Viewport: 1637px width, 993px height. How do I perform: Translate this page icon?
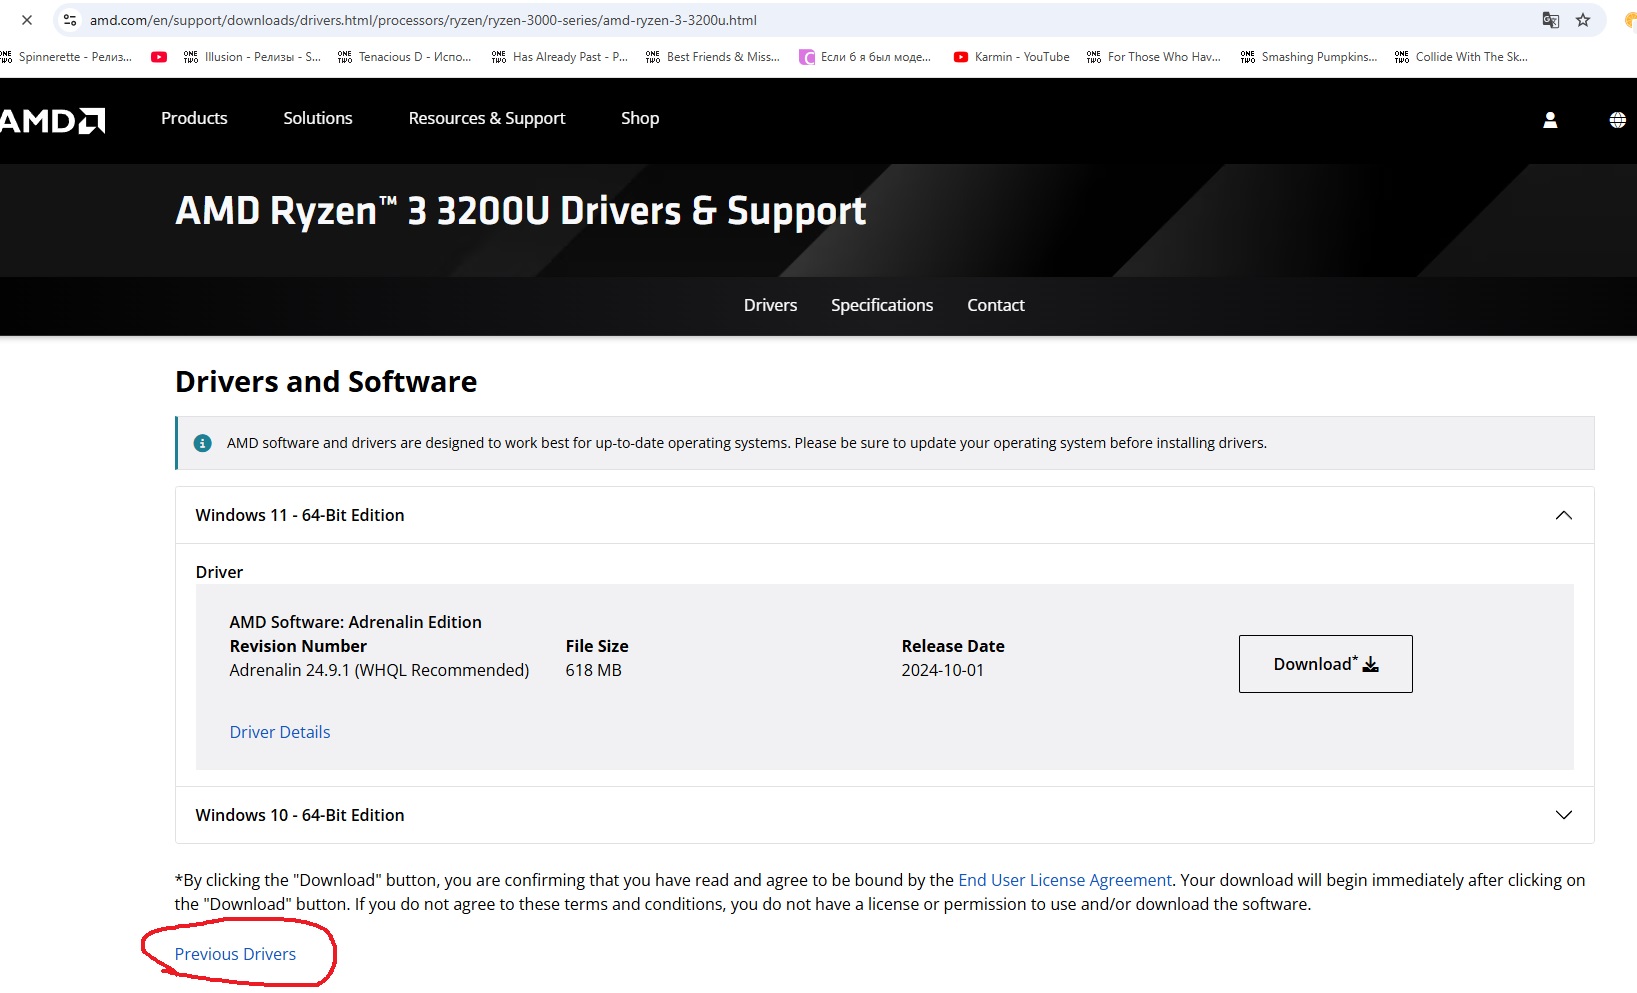[x=1551, y=20]
